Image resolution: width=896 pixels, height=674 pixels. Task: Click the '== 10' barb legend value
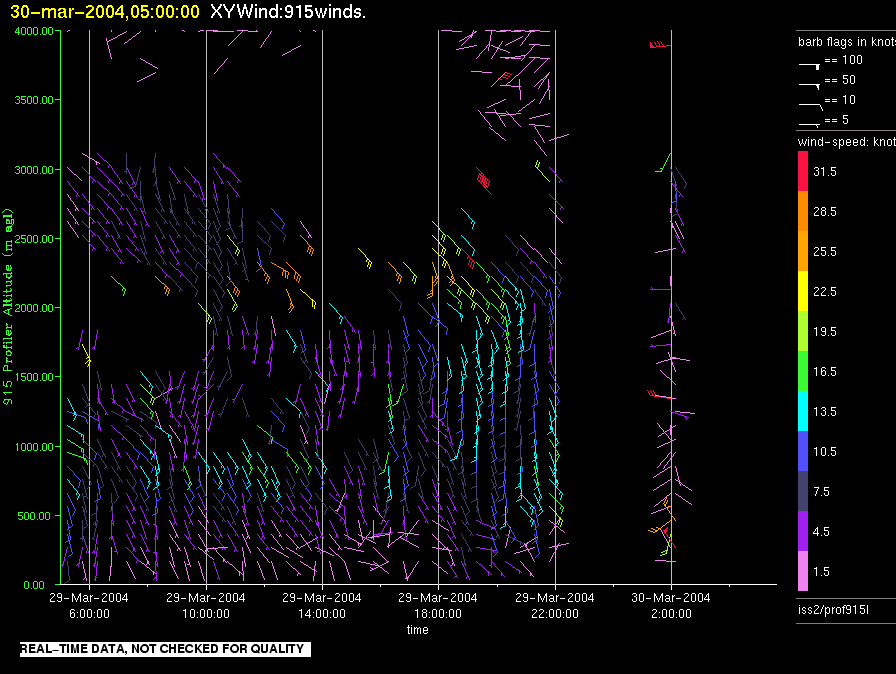840,100
